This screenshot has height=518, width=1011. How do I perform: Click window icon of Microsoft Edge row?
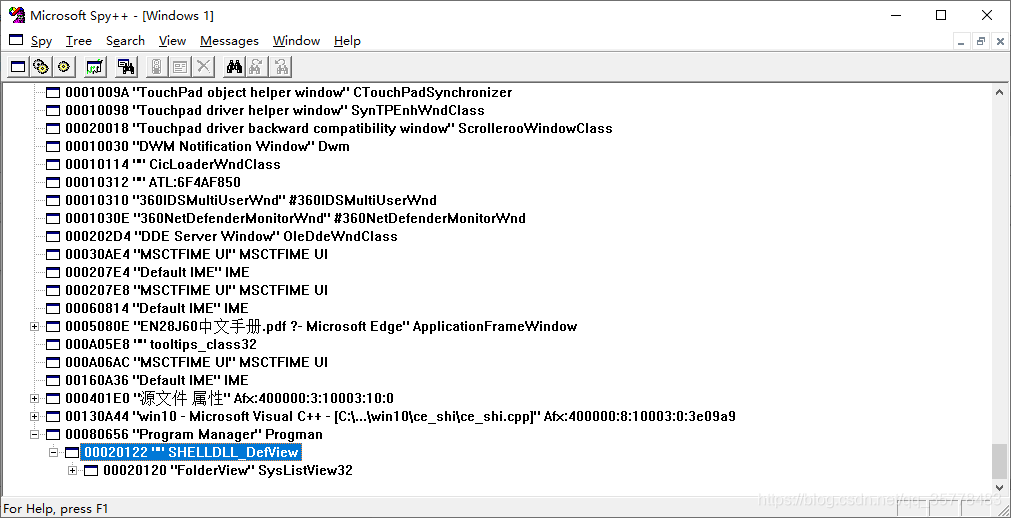point(54,326)
